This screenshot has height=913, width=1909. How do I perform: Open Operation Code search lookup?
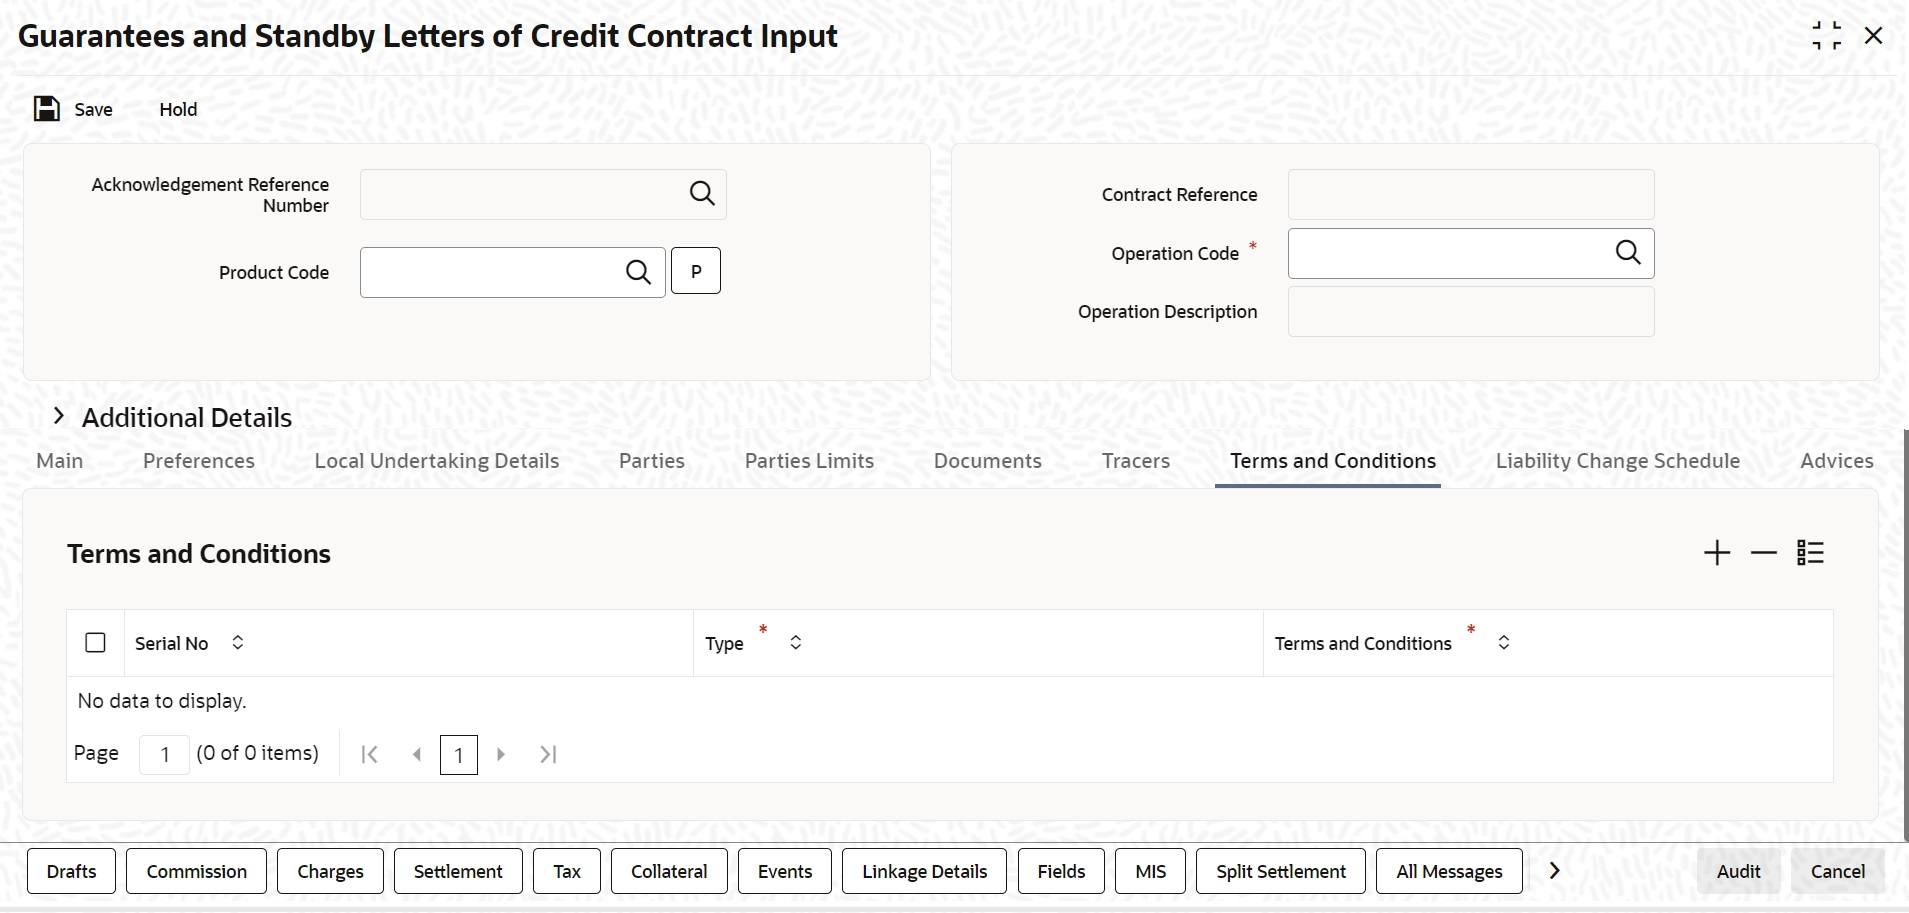coord(1628,253)
